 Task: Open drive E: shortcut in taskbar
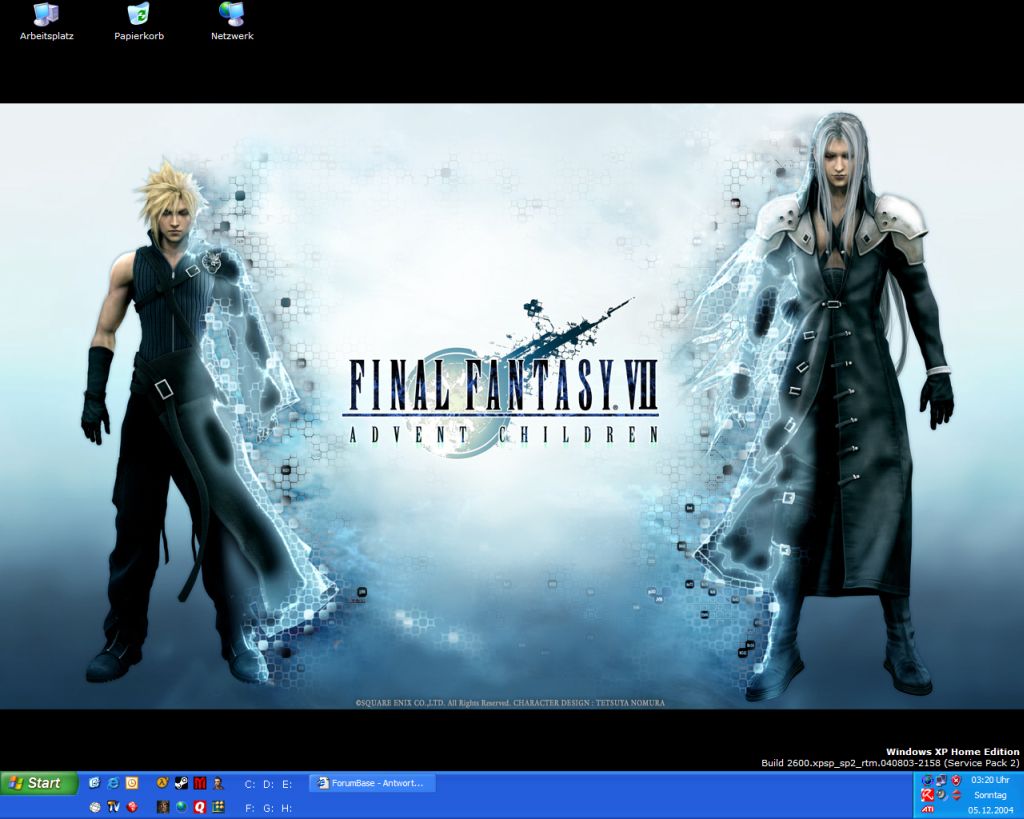[x=287, y=784]
